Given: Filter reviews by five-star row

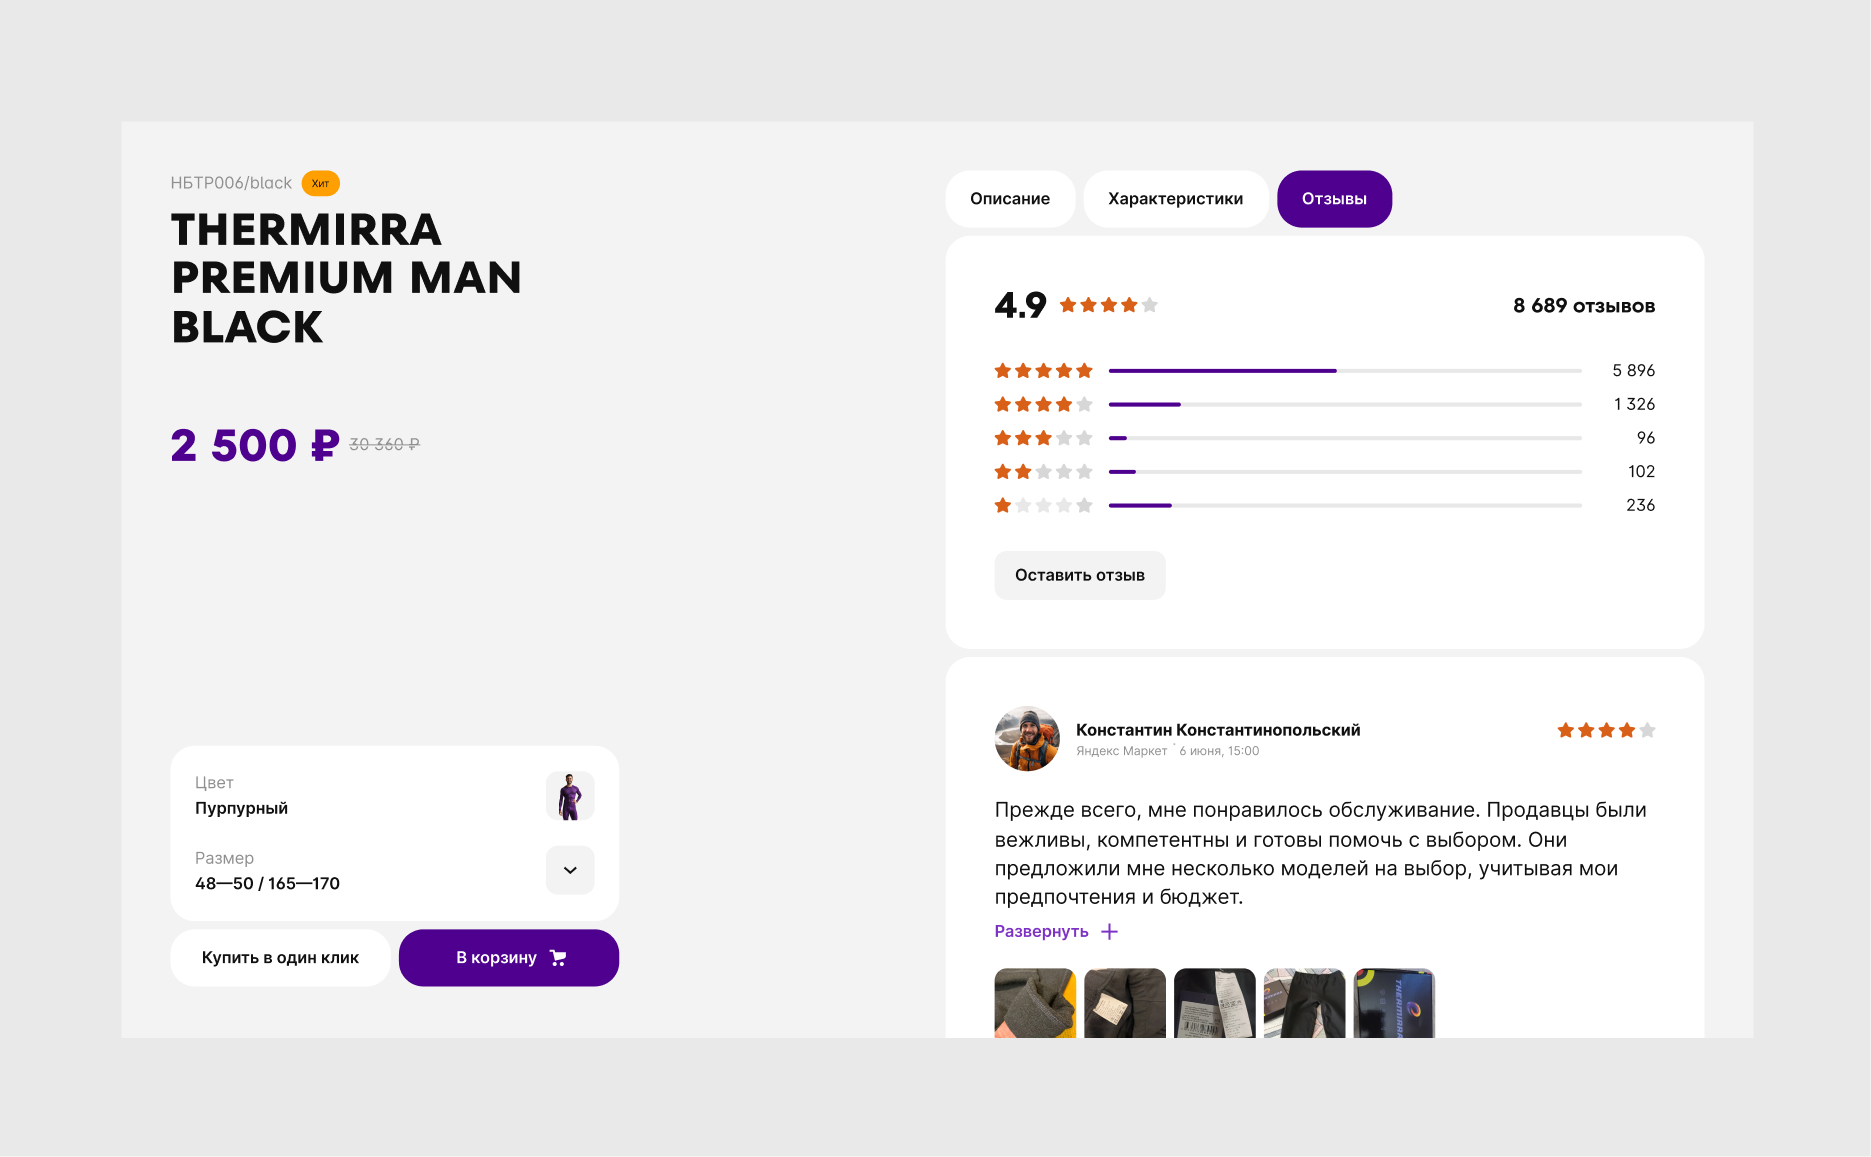Looking at the screenshot, I should [1325, 371].
